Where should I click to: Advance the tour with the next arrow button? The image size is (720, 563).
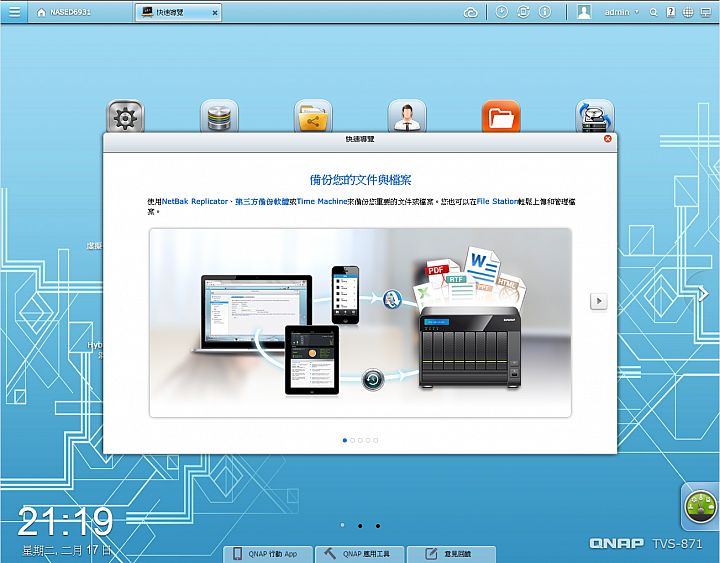click(598, 301)
